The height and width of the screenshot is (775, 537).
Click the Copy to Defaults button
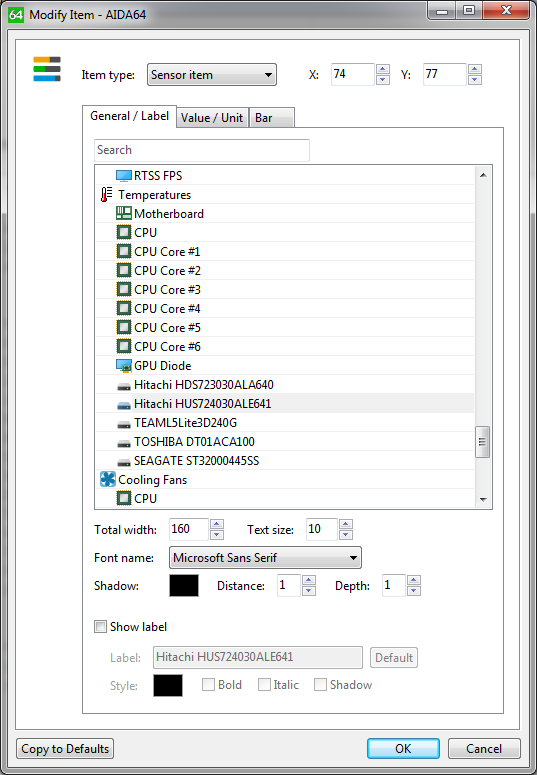[65, 749]
